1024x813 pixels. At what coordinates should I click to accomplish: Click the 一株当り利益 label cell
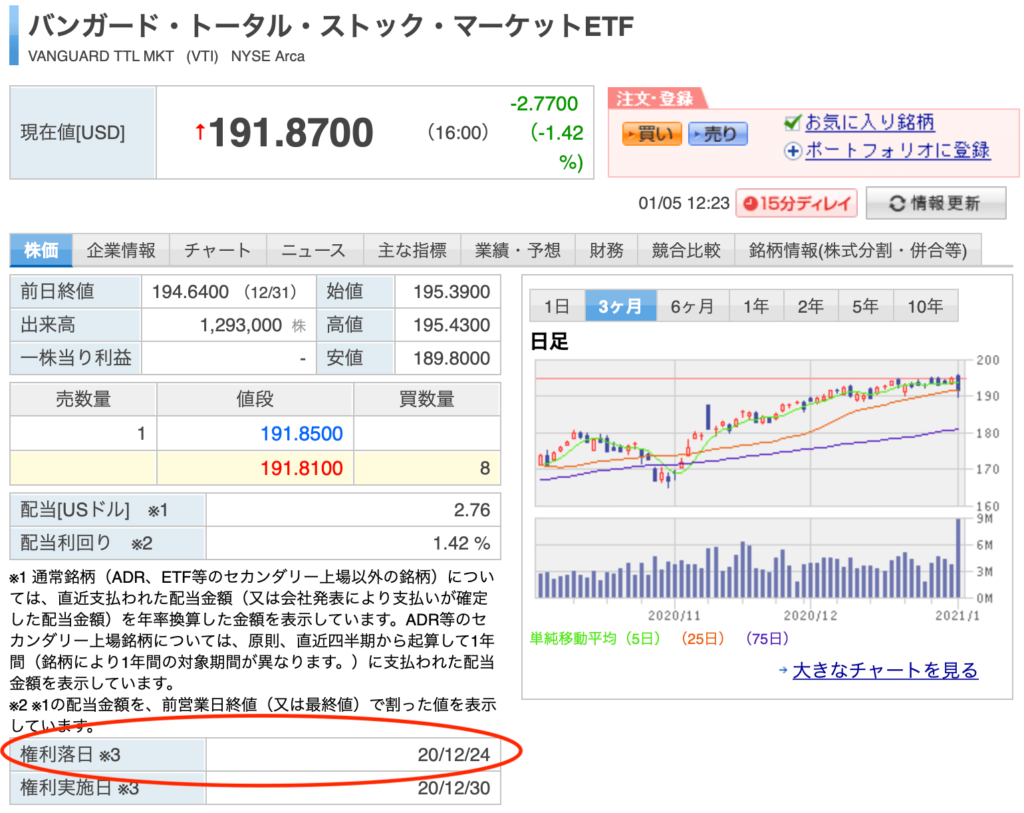[76, 359]
